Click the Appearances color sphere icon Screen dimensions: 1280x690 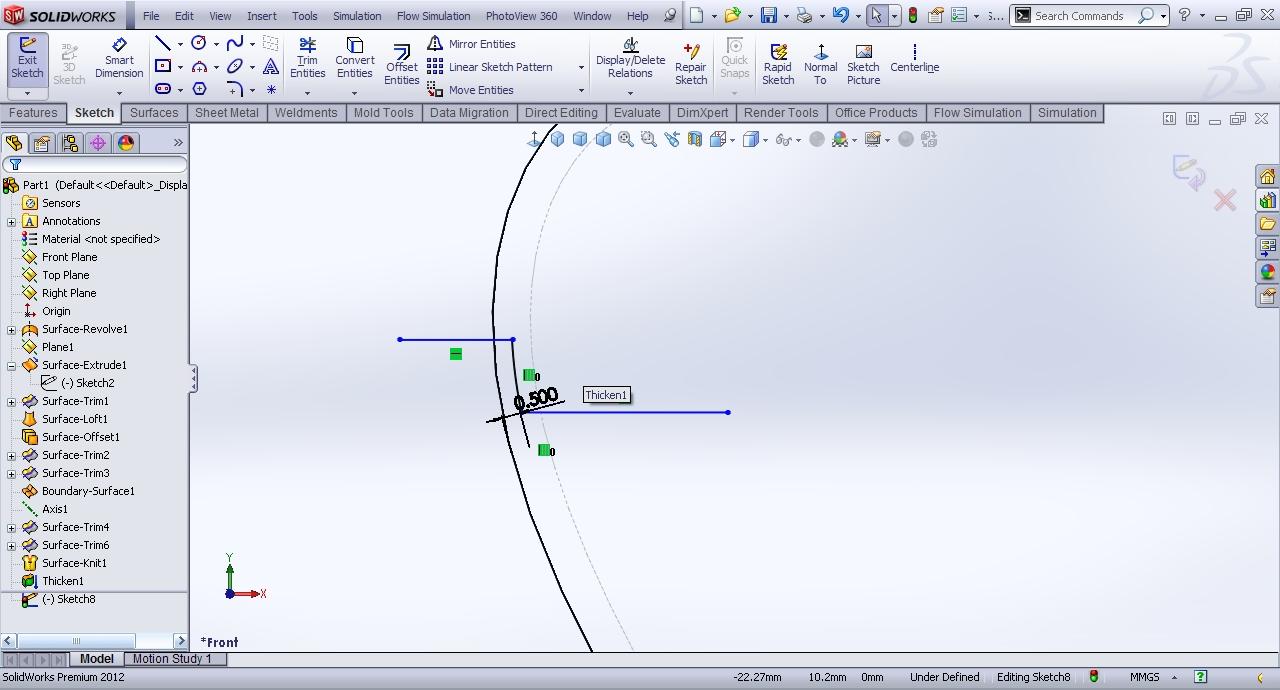pos(1267,272)
